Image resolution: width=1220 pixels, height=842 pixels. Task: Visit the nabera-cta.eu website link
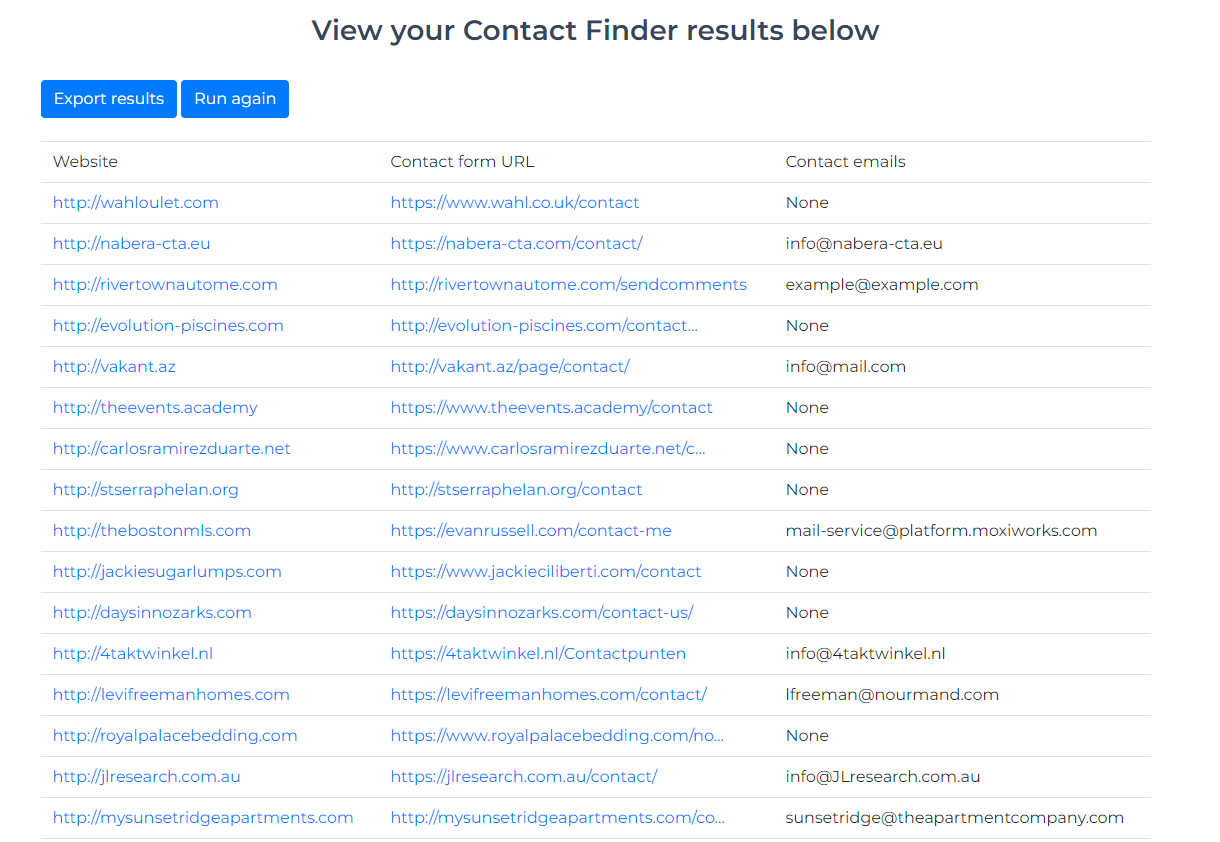point(132,244)
